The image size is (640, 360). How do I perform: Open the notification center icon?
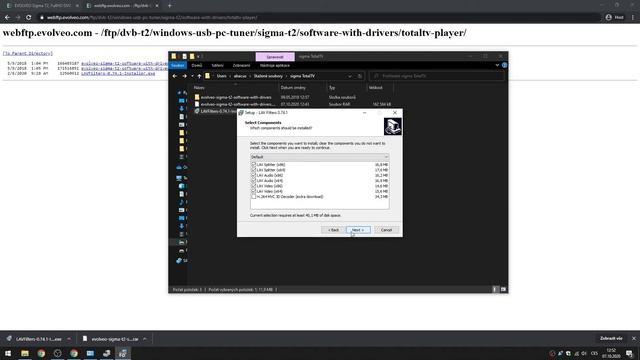coord(630,353)
